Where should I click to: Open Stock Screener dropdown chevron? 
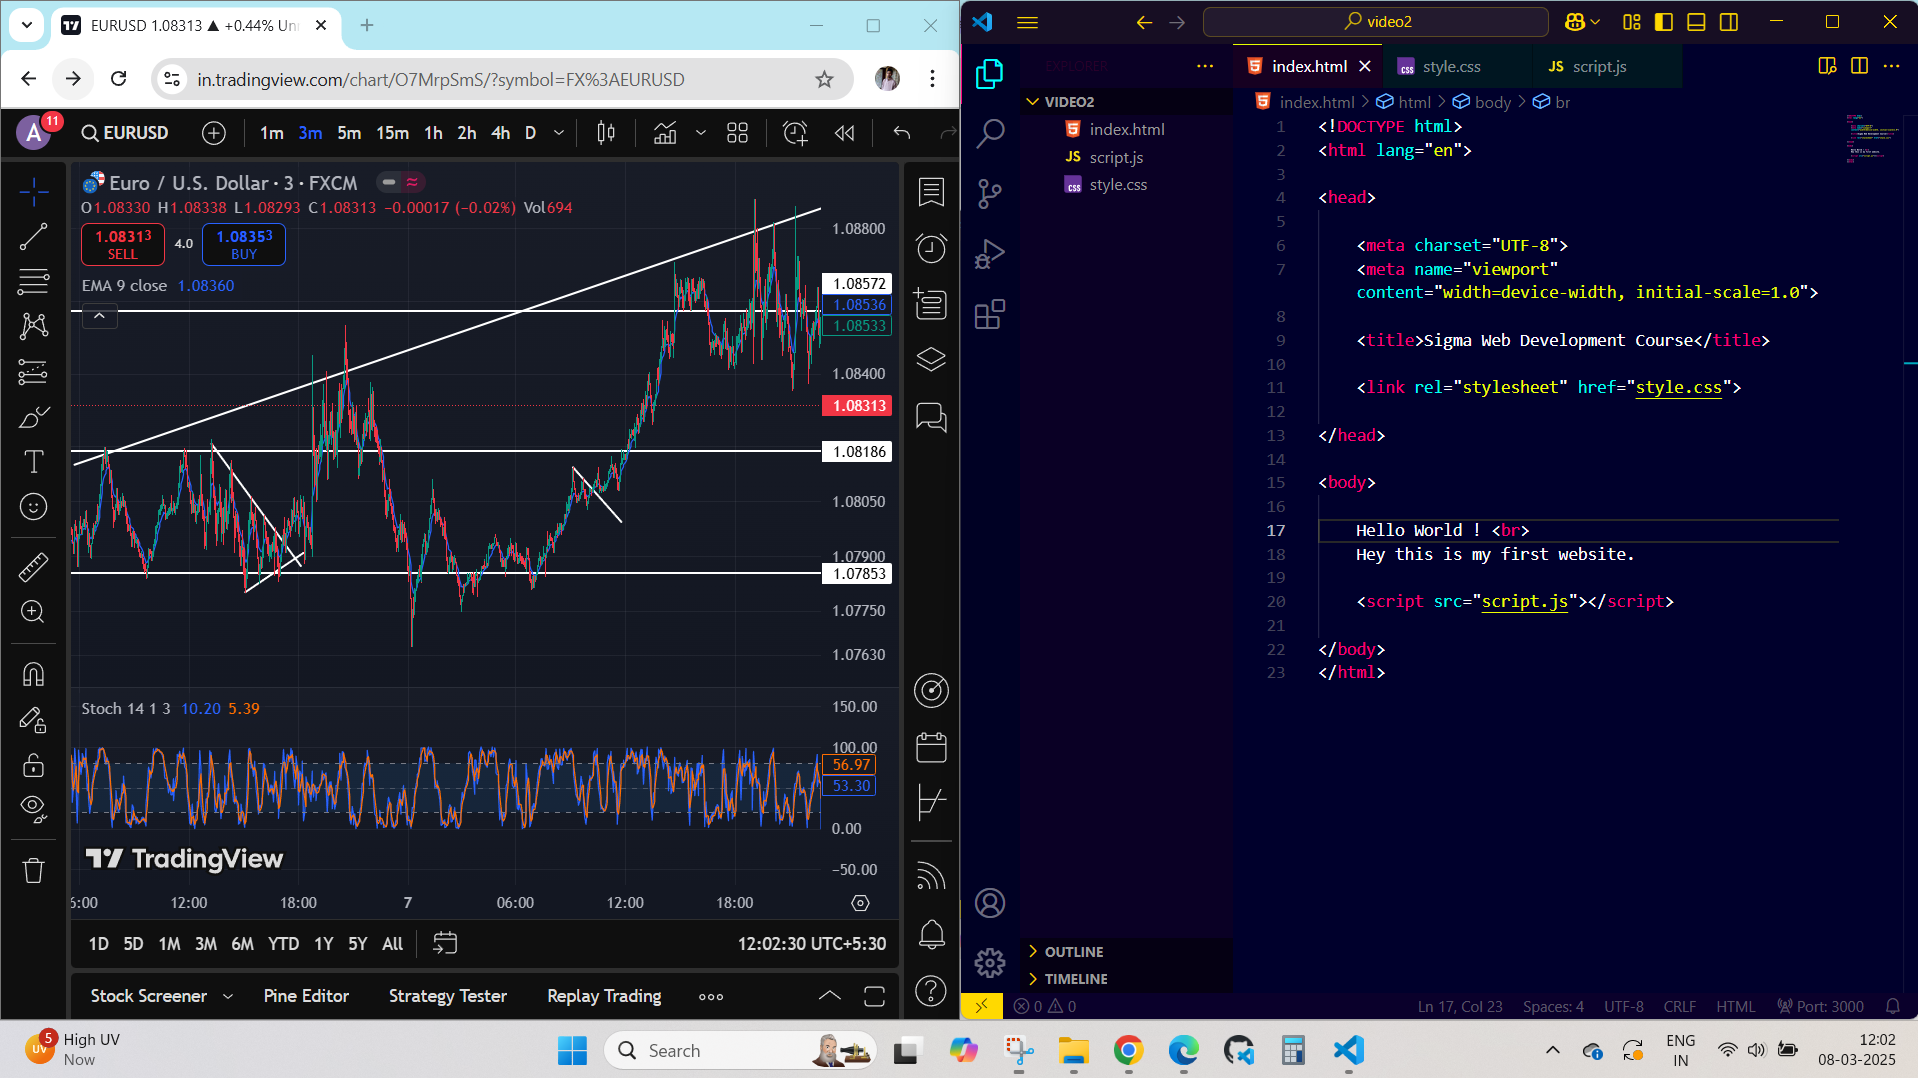[x=228, y=997]
